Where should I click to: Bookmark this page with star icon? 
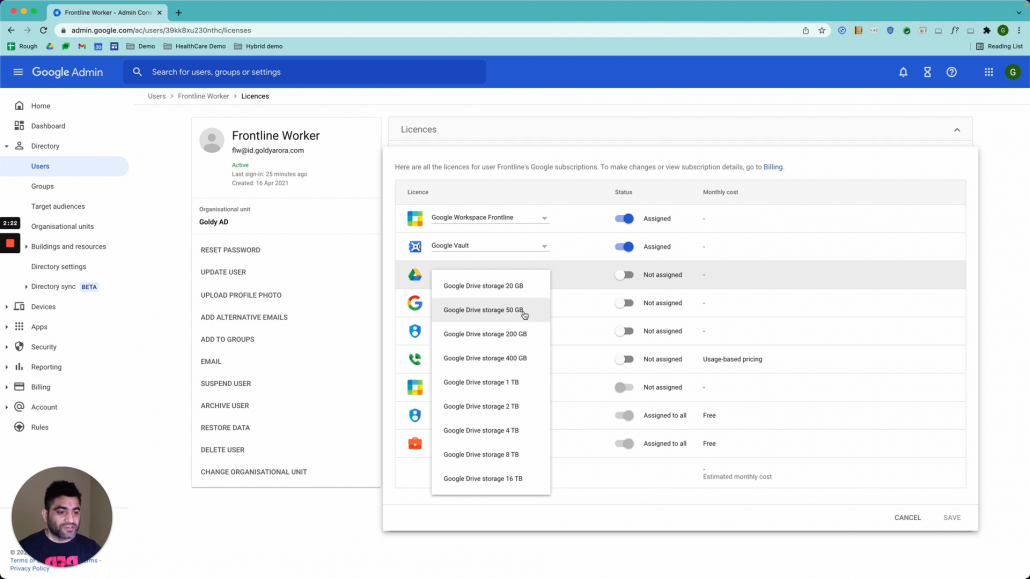(x=822, y=30)
